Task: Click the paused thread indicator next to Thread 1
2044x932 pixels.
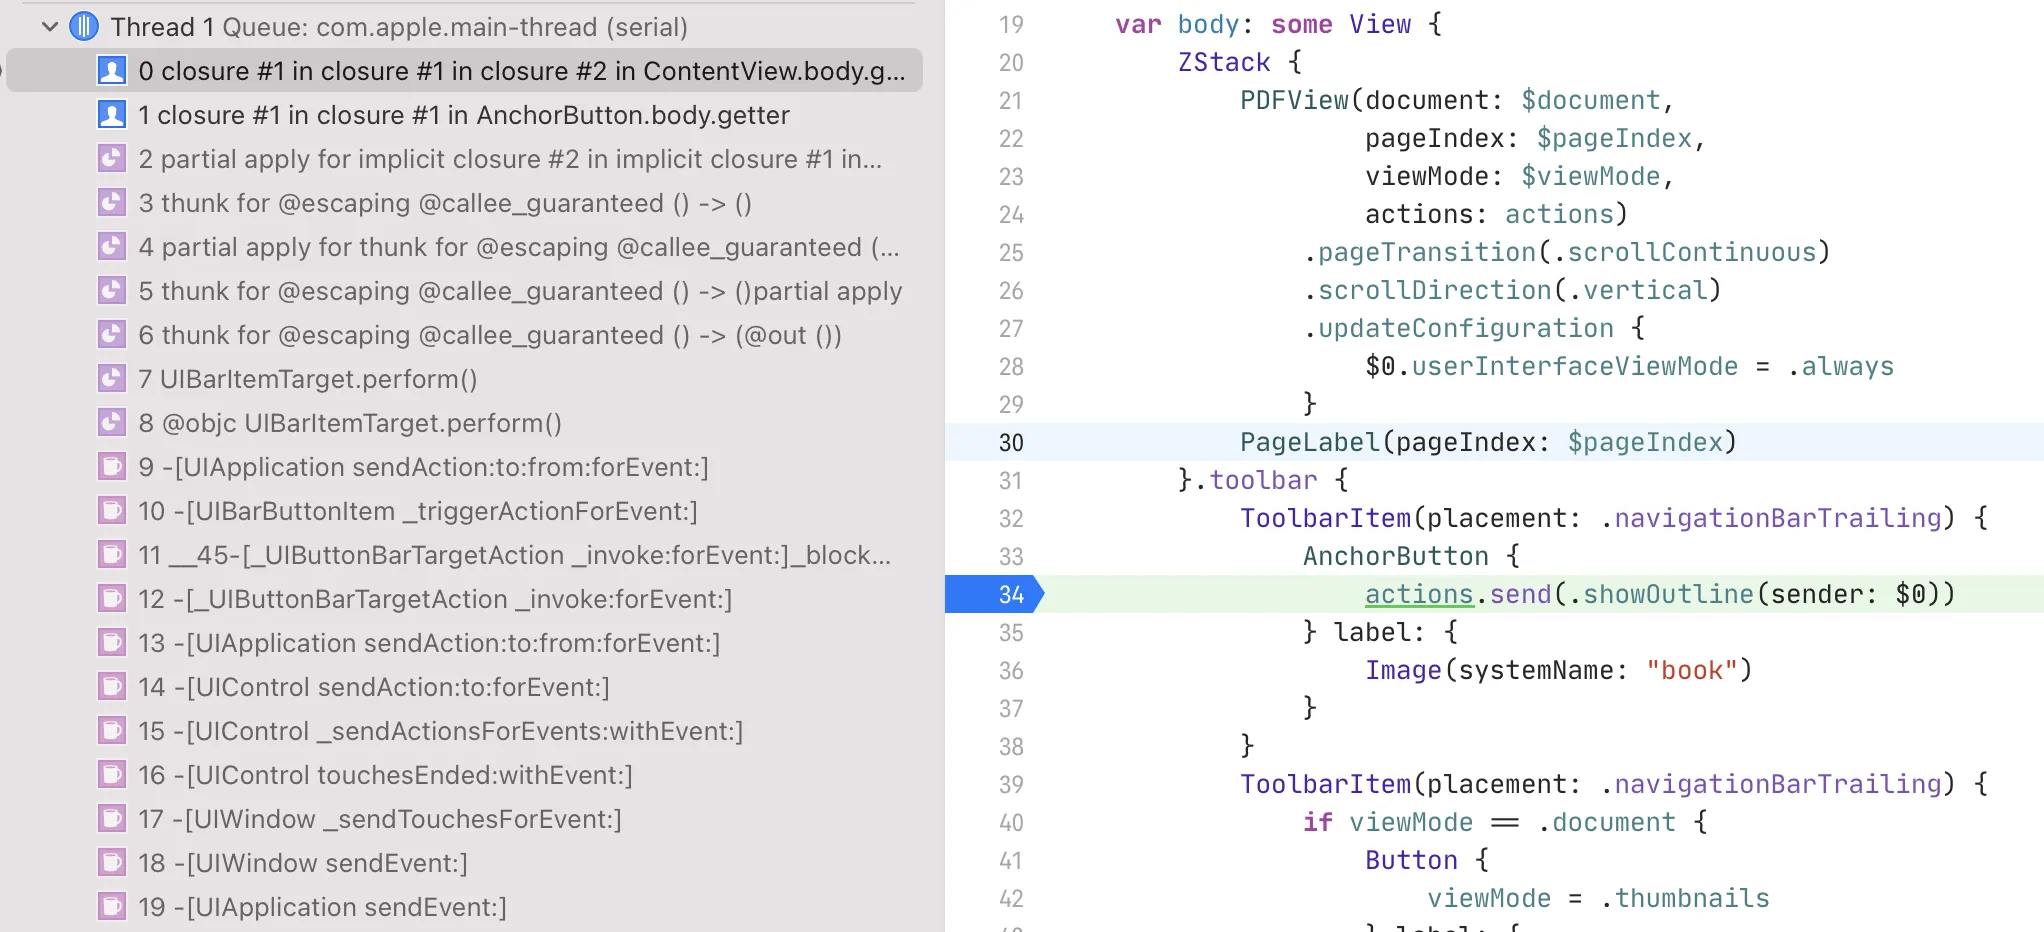Action: pos(84,26)
